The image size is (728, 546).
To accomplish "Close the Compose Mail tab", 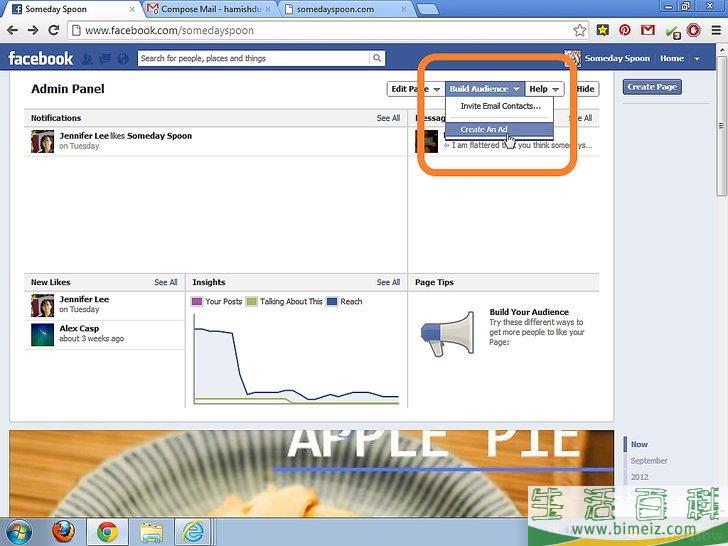I will [268, 9].
